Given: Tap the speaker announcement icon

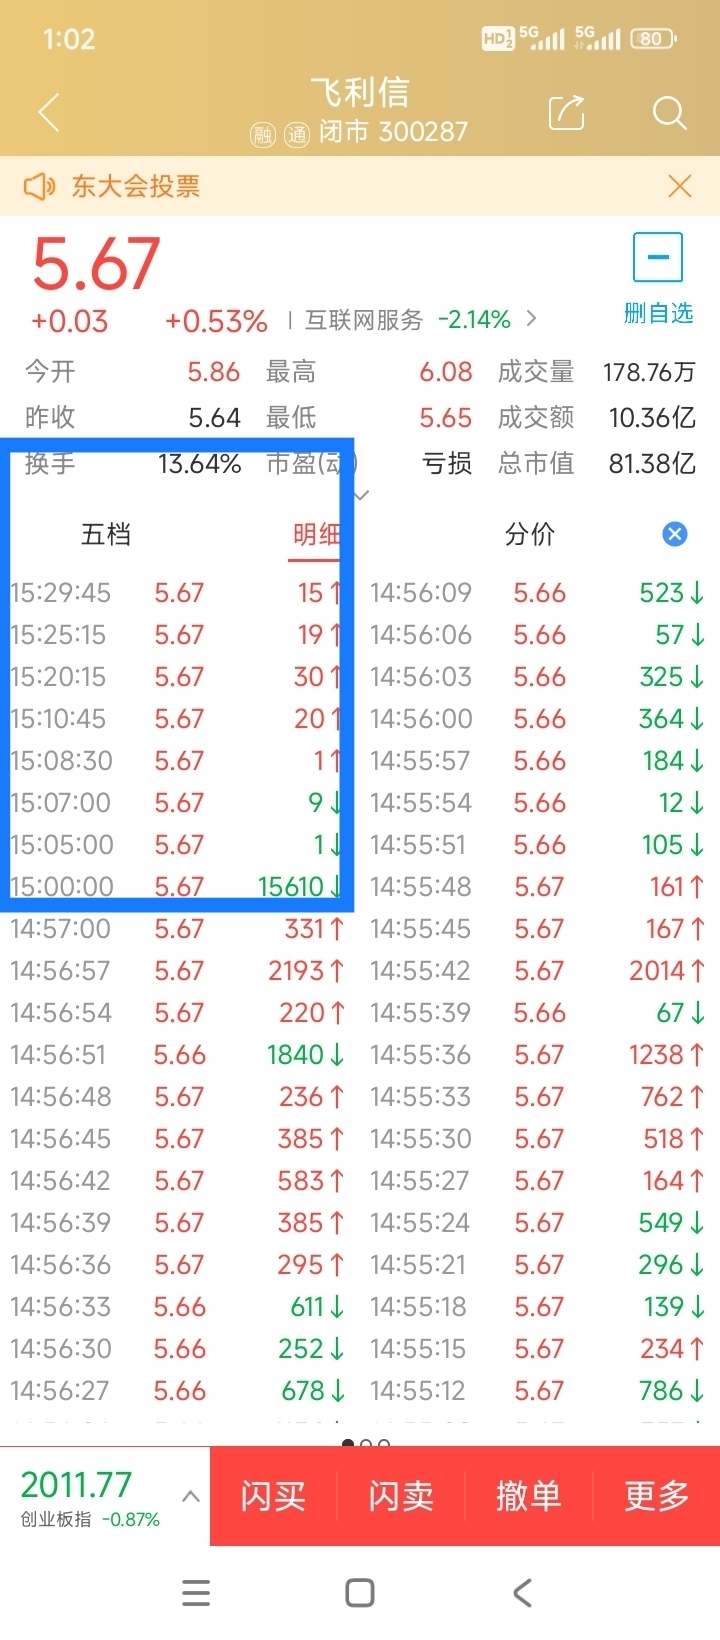Looking at the screenshot, I should click(39, 186).
